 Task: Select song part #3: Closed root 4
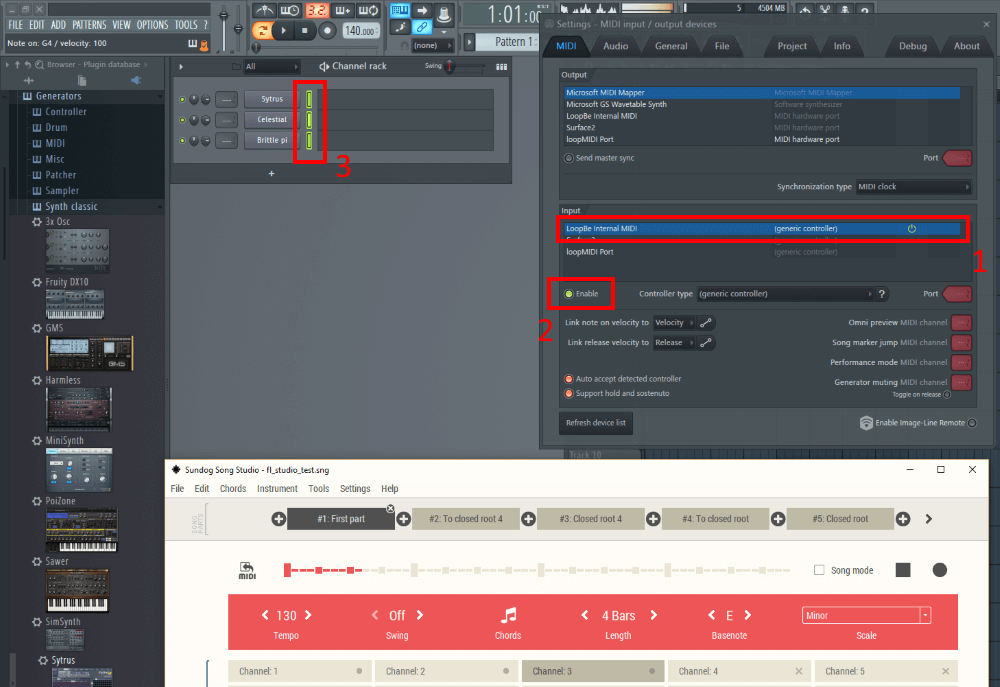(x=590, y=518)
